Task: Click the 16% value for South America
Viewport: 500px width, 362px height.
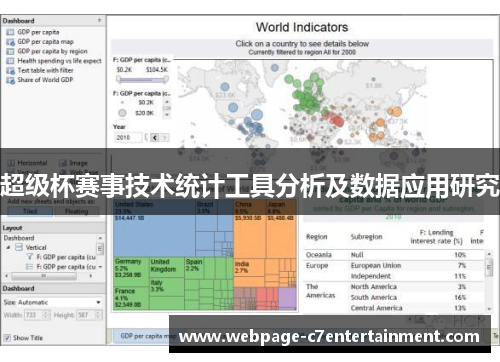Action: [460, 297]
